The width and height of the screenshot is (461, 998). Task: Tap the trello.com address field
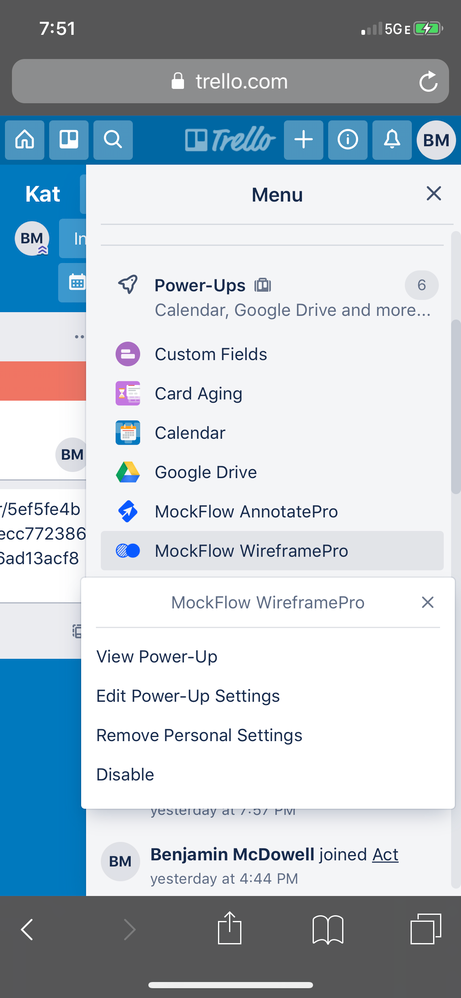(x=230, y=81)
